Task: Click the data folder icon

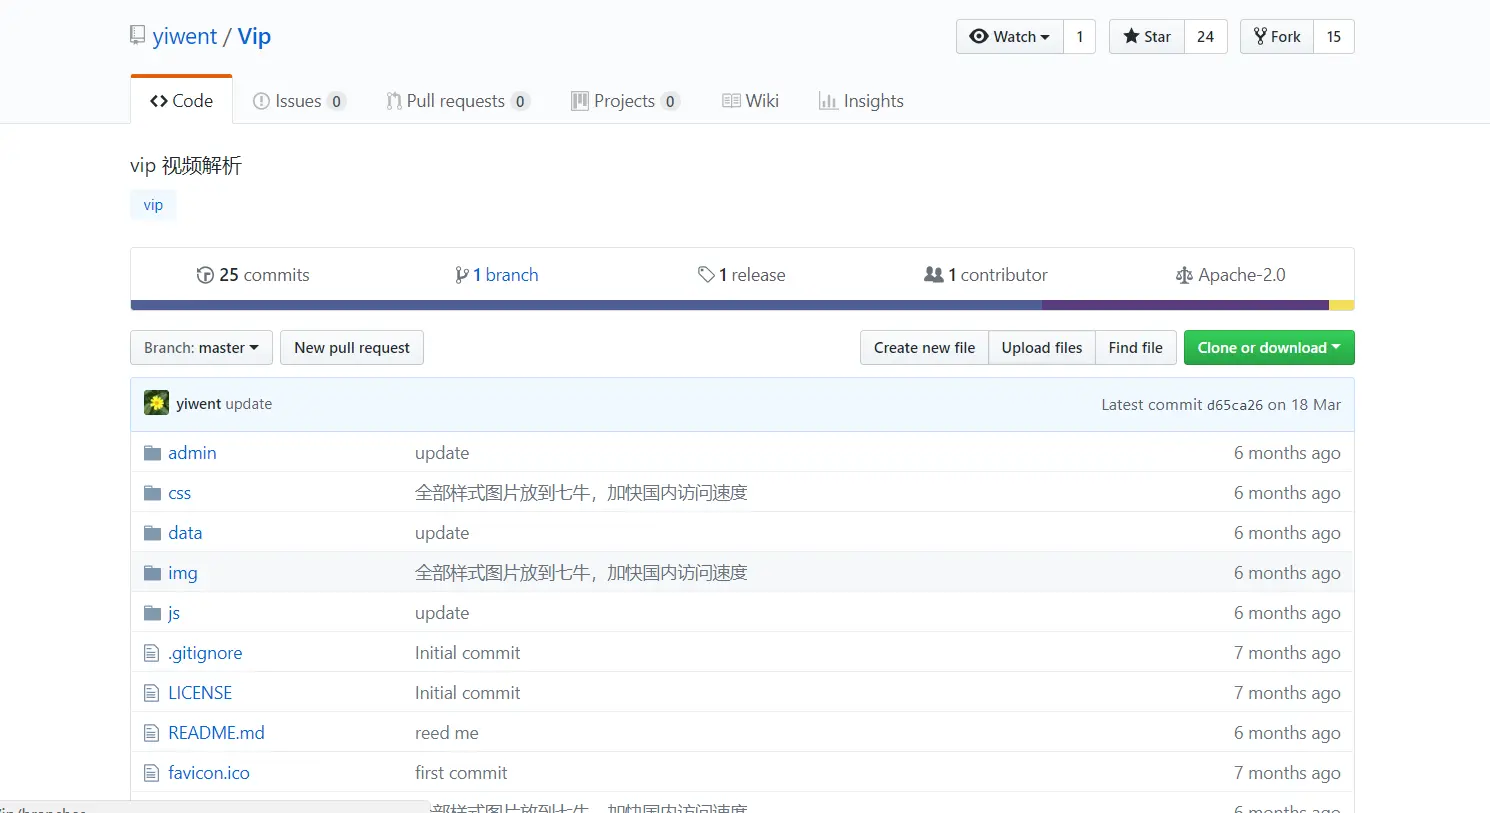Action: click(152, 533)
